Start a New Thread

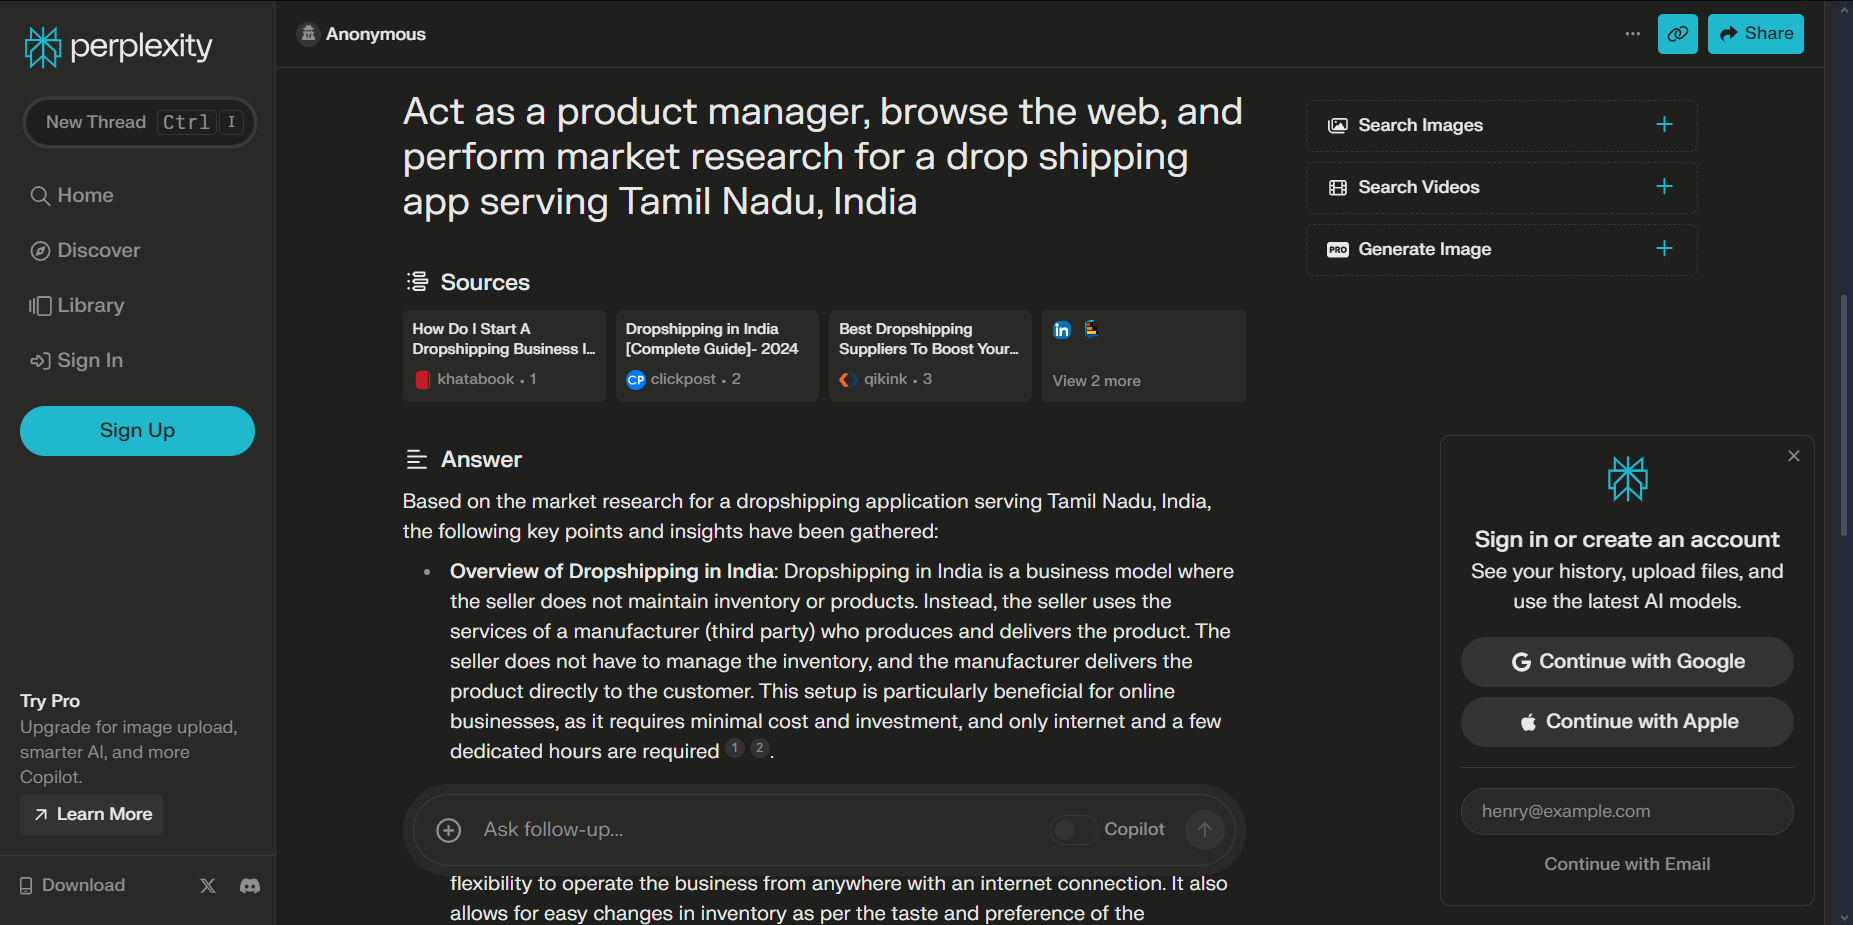(139, 122)
